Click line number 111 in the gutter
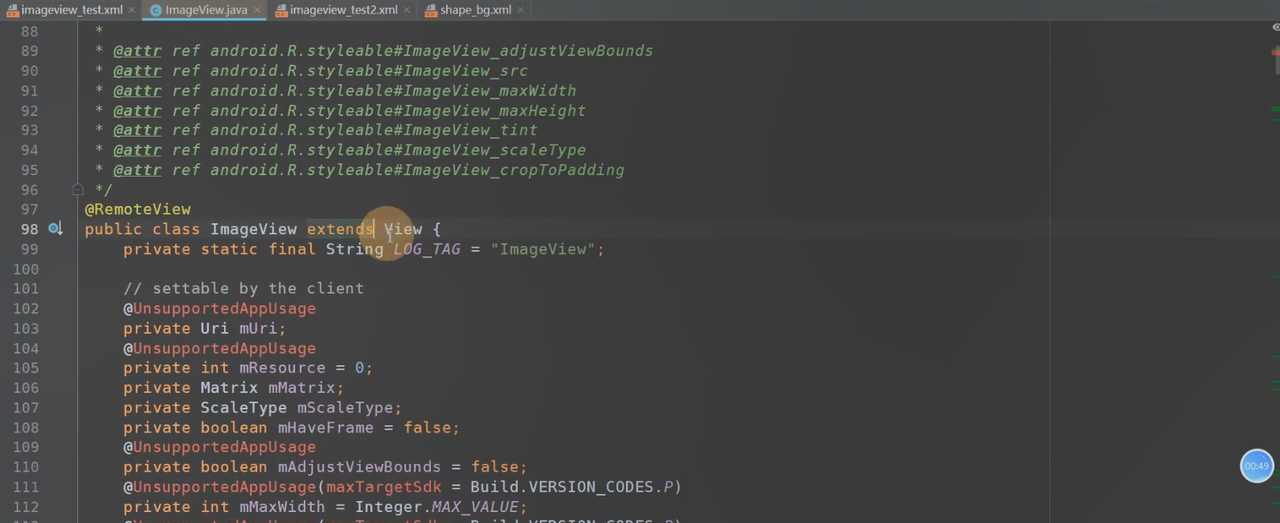Viewport: 1280px width, 523px height. [x=26, y=487]
